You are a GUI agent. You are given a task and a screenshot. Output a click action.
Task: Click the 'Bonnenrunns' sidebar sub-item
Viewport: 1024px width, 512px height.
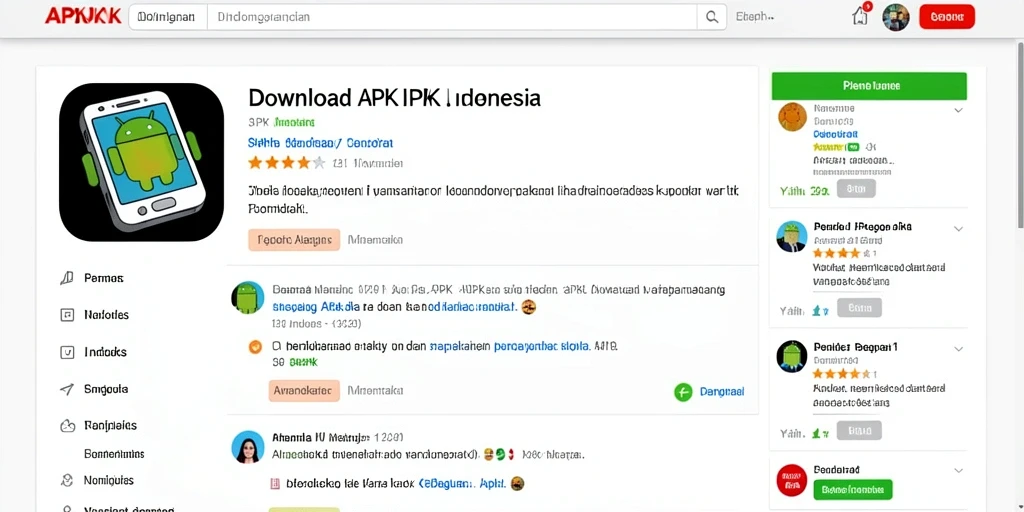click(x=114, y=453)
